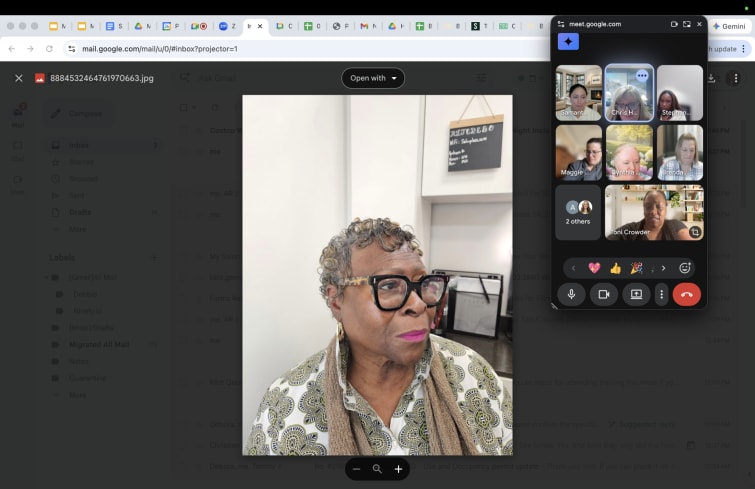Start screen sharing with Present button
The width and height of the screenshot is (755, 489).
tap(635, 294)
